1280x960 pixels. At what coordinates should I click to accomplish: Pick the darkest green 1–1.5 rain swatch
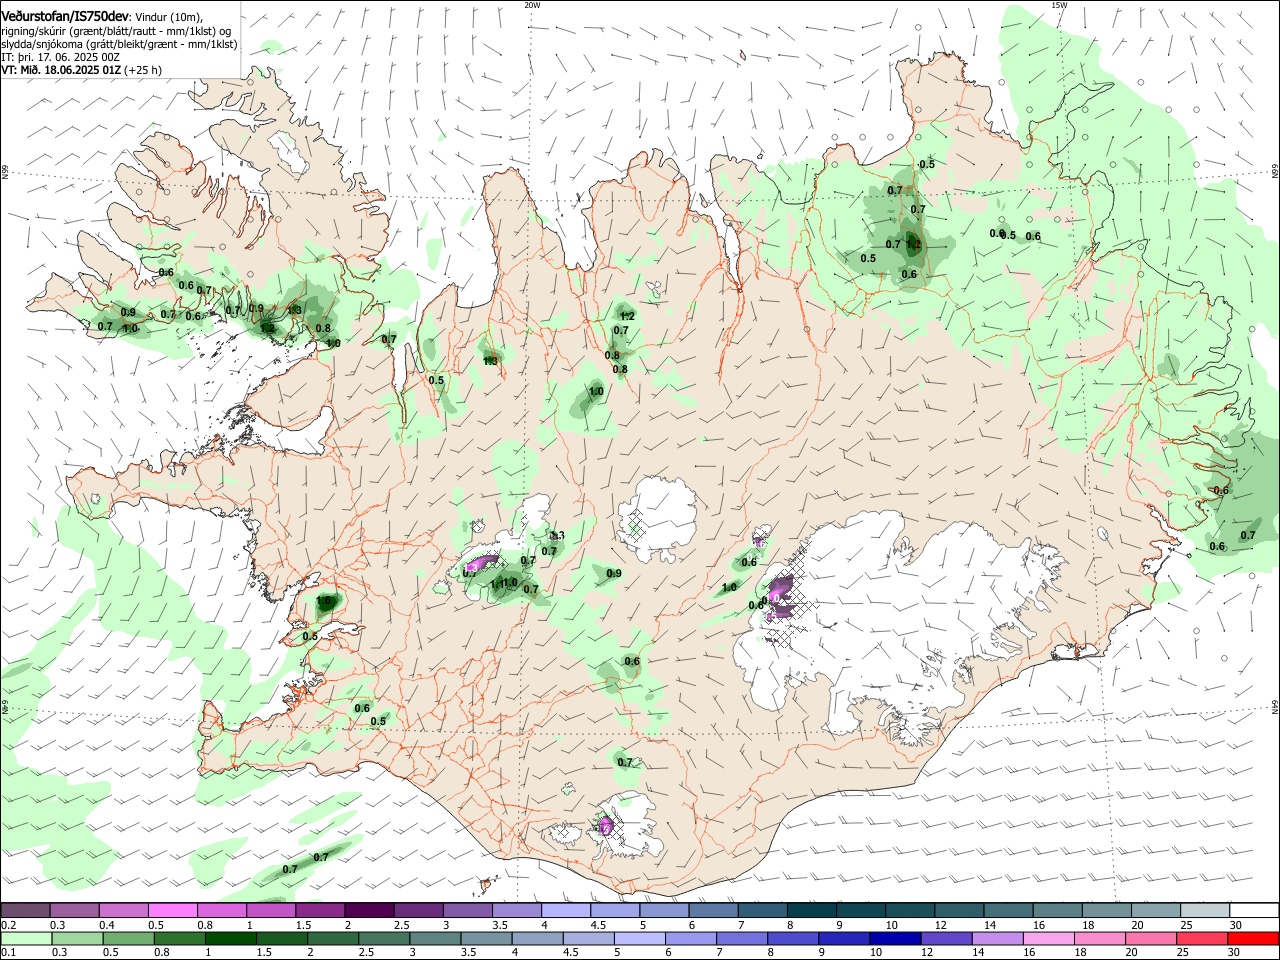tap(231, 938)
